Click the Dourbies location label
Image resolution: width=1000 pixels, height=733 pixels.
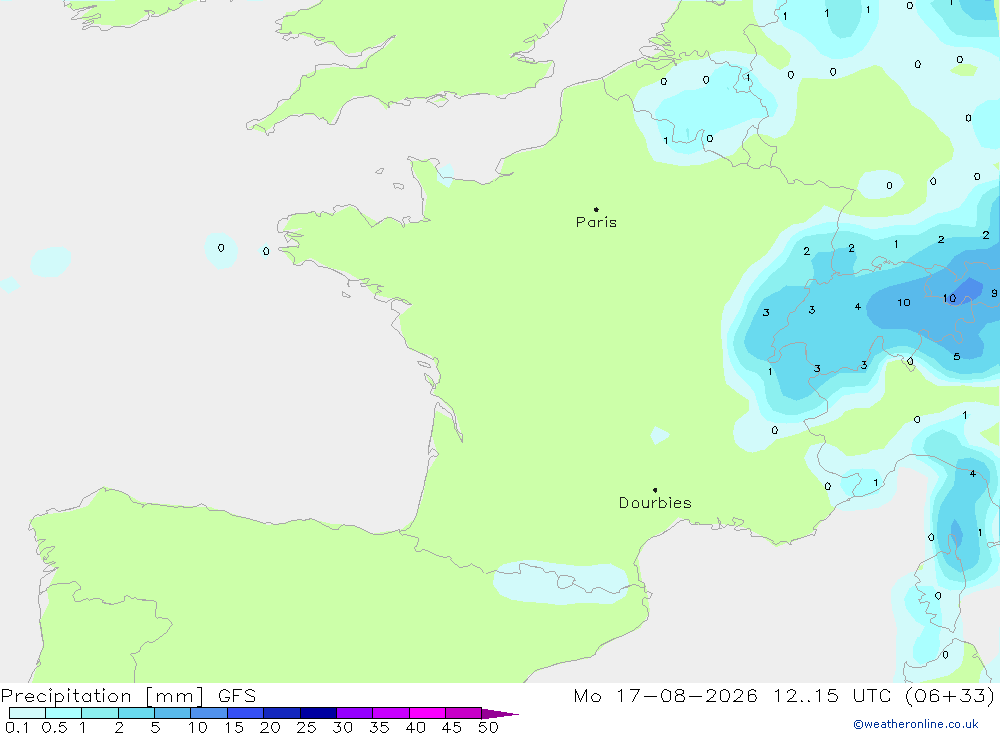[x=655, y=503]
